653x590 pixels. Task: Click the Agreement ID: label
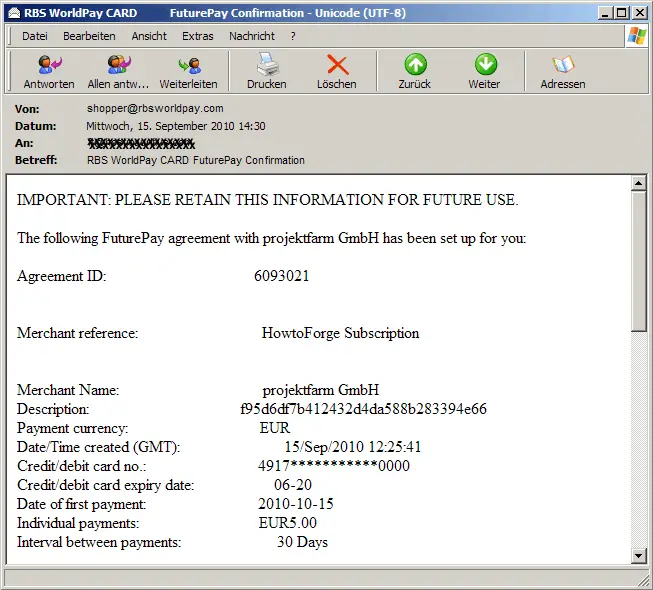pos(62,276)
